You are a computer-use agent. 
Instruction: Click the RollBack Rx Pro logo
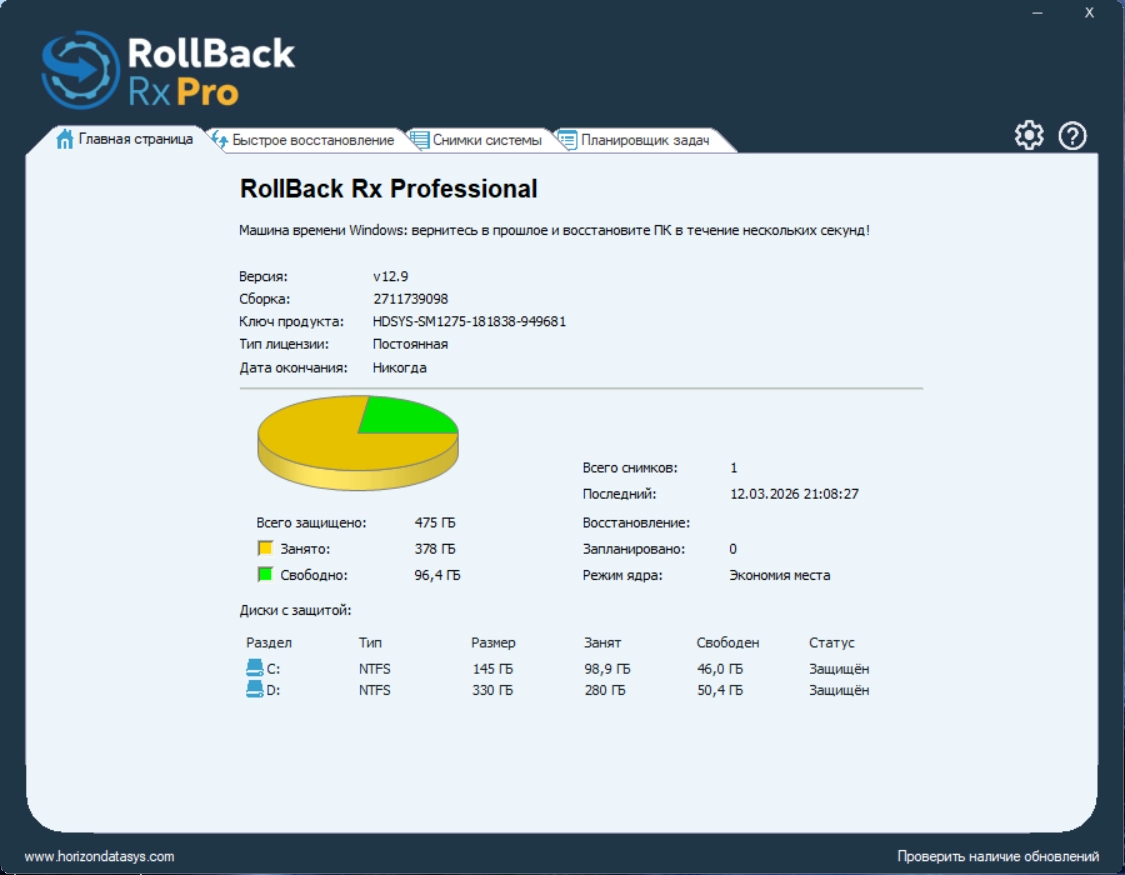coord(169,70)
